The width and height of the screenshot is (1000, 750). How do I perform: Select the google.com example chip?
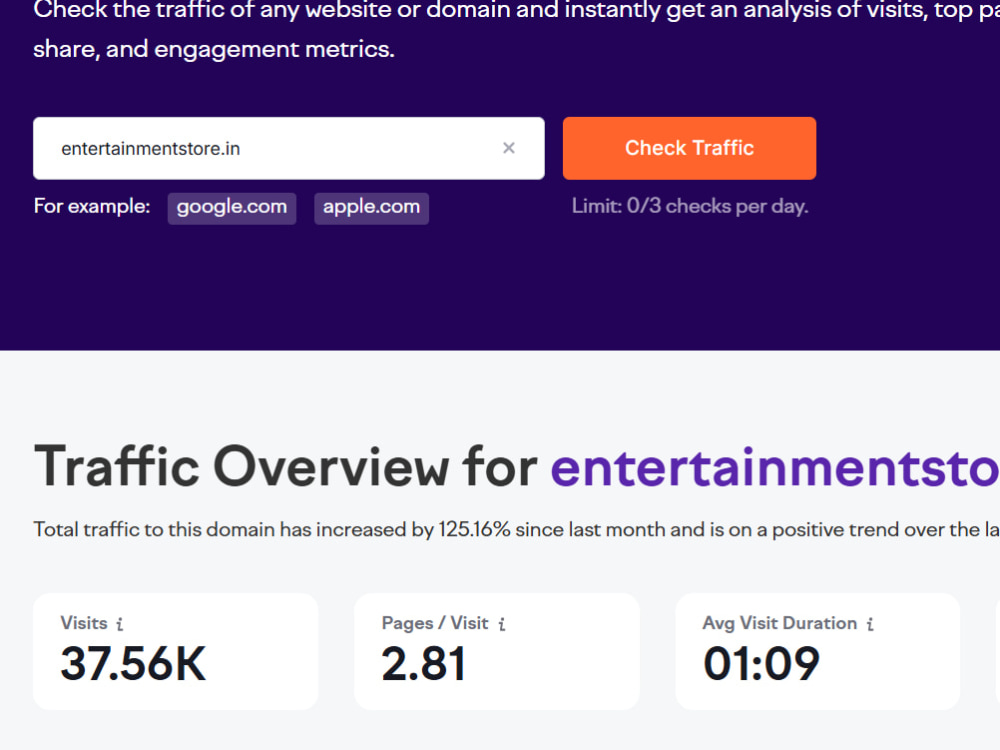coord(232,208)
